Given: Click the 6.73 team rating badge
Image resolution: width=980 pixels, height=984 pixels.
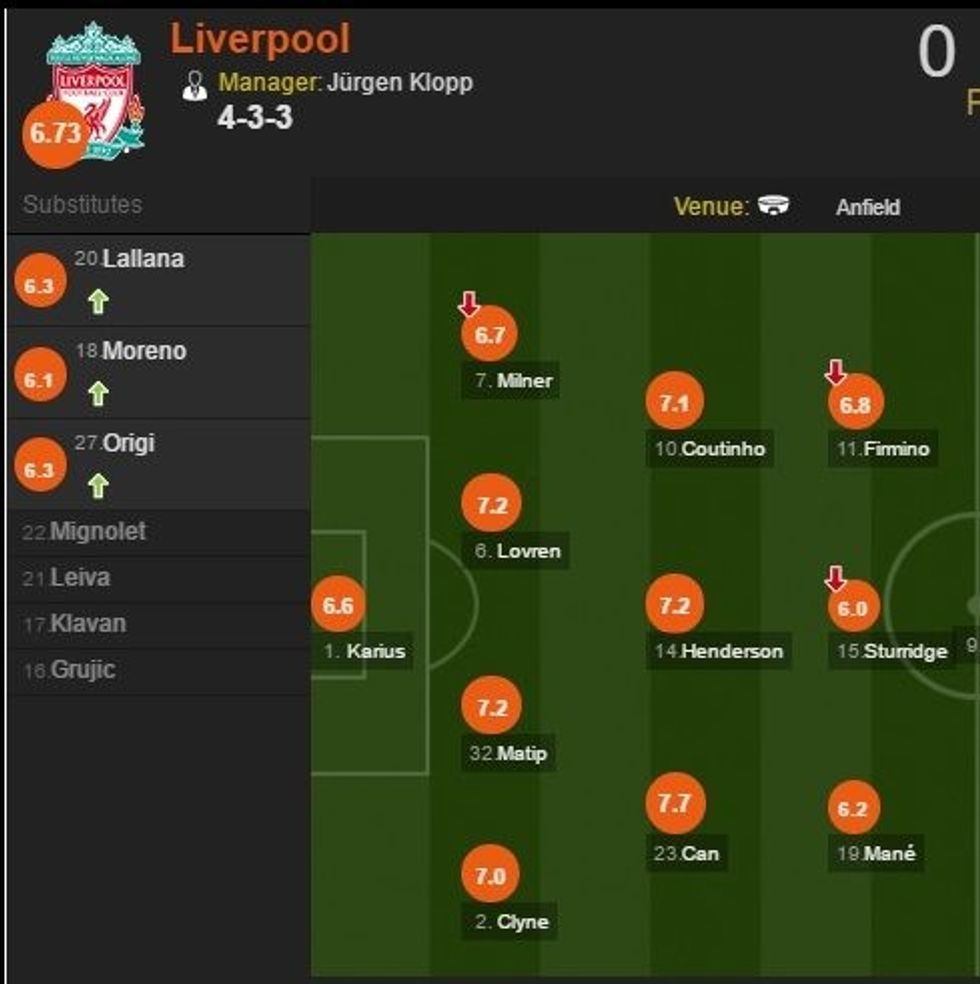Looking at the screenshot, I should tap(54, 133).
